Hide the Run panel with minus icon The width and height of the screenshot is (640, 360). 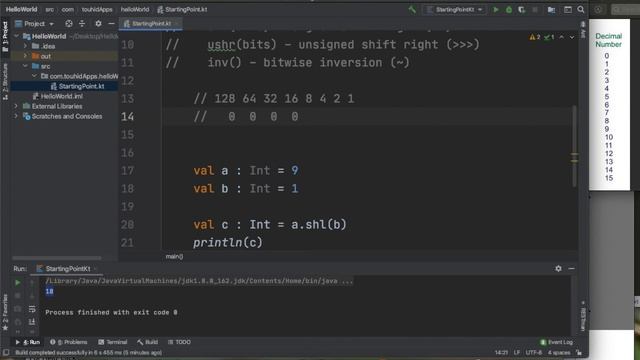[x=571, y=269]
